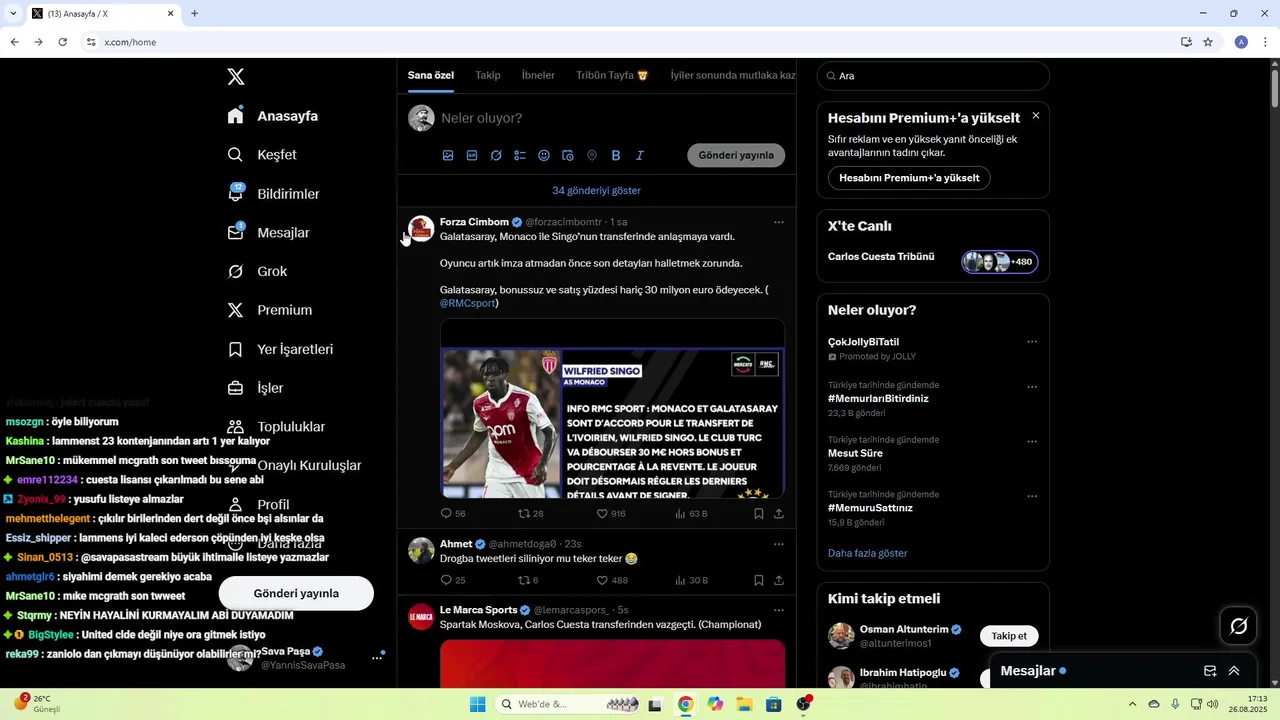The width and height of the screenshot is (1280, 720).
Task: Open Premium from the sidebar
Action: click(270, 310)
